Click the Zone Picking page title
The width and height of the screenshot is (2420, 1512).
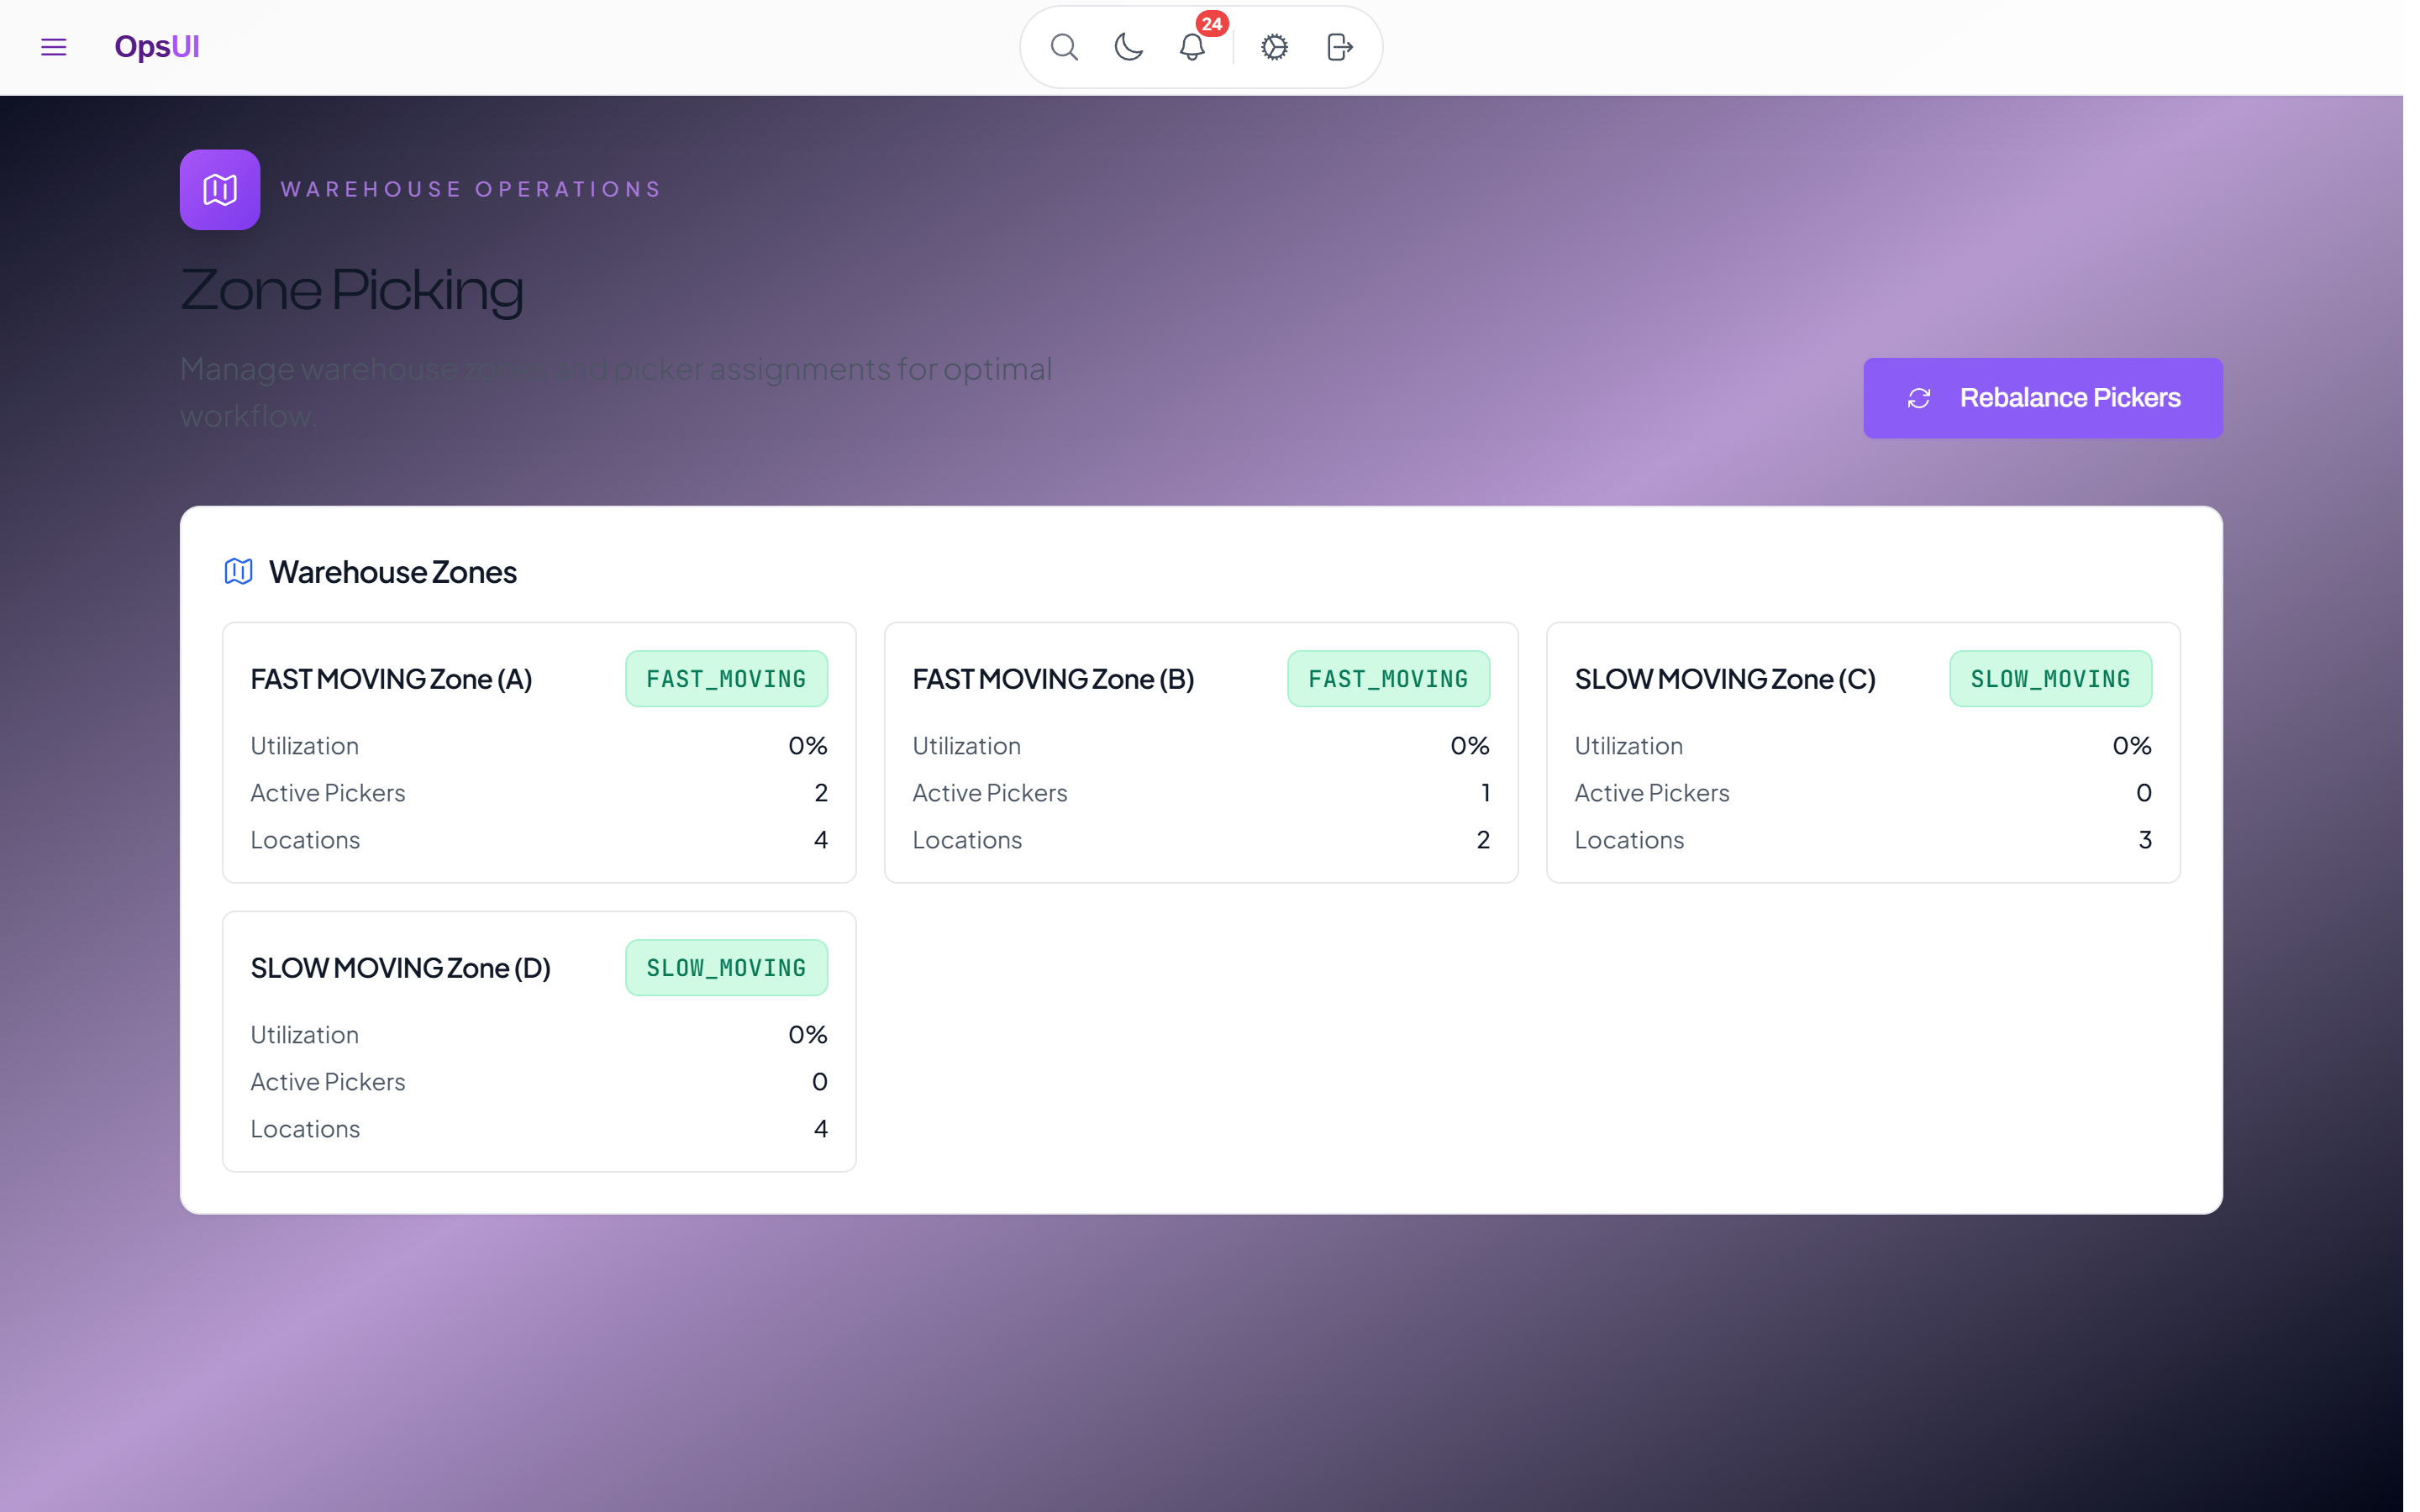351,290
